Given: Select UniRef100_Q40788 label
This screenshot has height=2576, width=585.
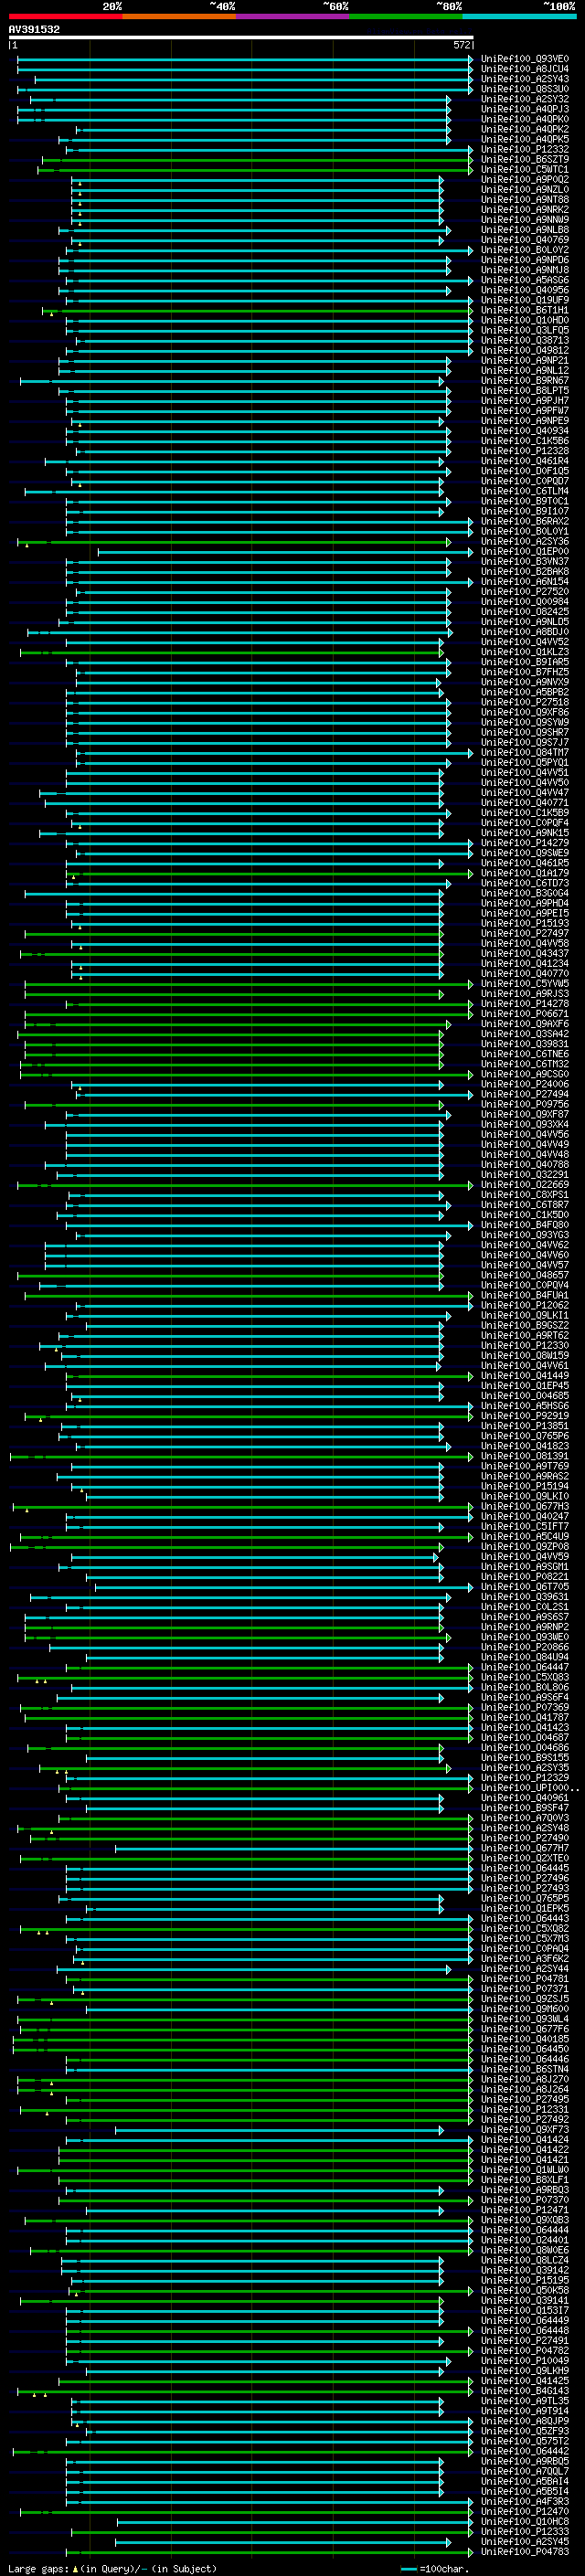Looking at the screenshot, I should pos(525,1165).
